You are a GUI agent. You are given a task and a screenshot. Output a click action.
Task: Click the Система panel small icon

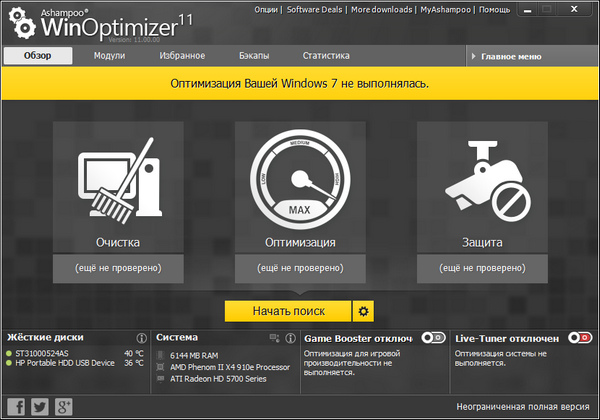[289, 338]
